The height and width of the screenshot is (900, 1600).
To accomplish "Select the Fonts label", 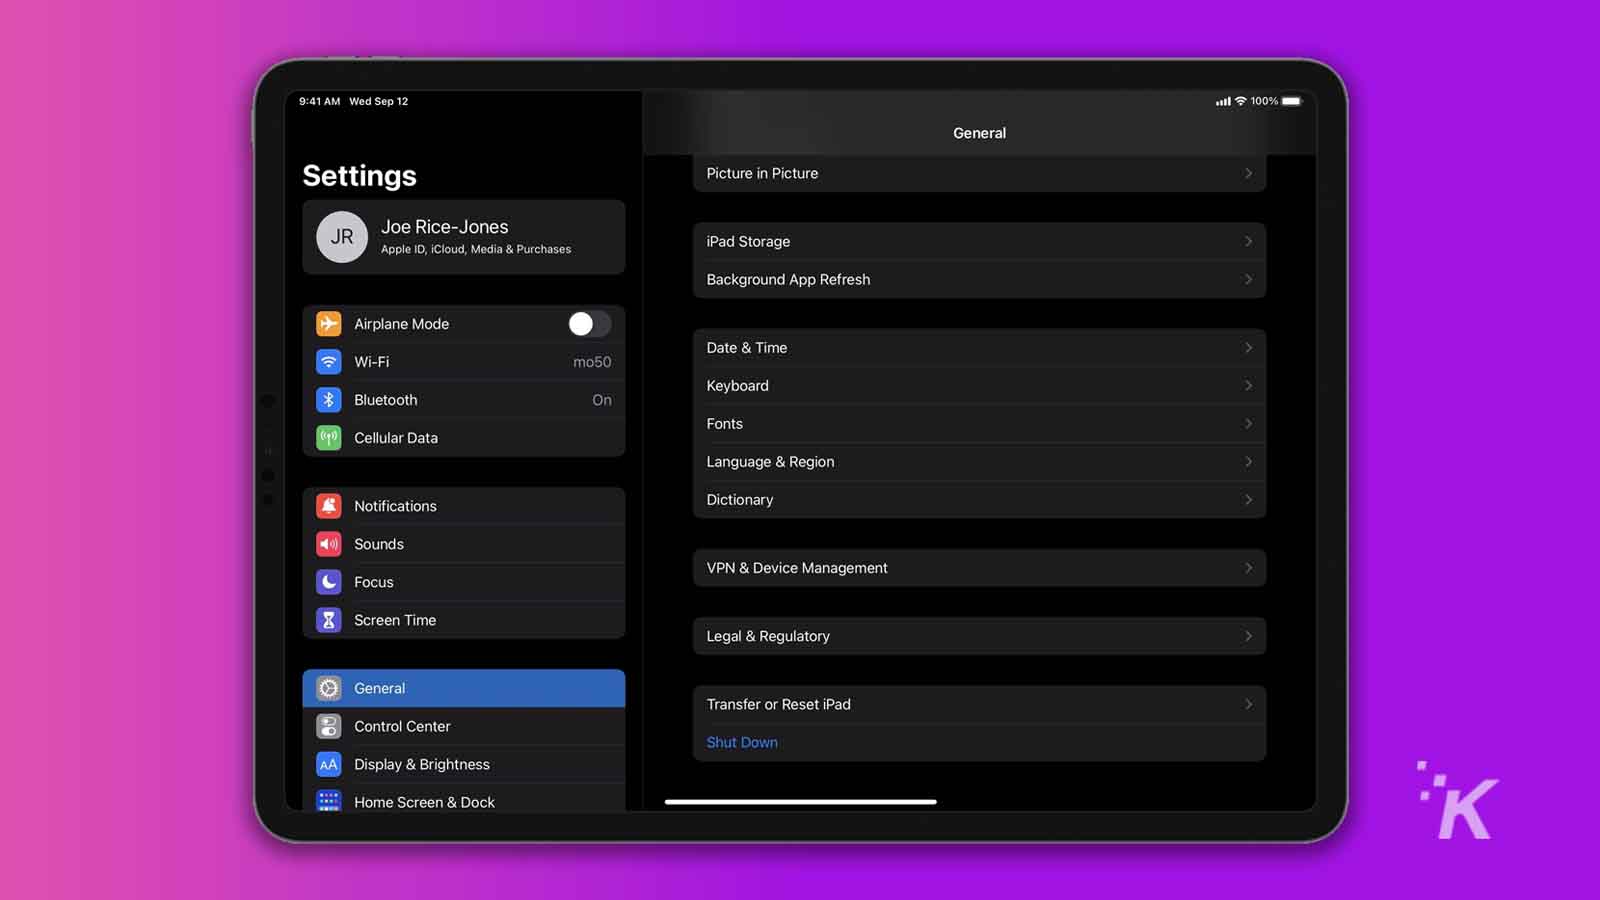I will click(x=725, y=423).
